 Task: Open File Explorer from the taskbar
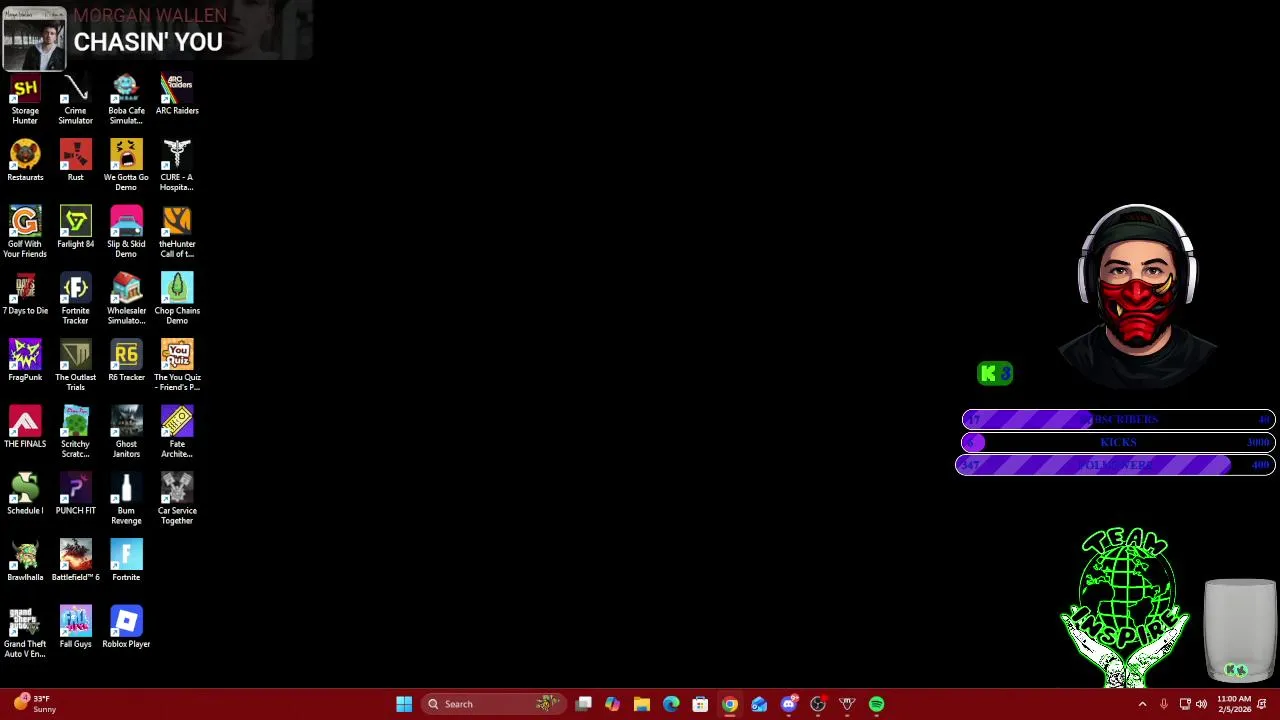642,704
